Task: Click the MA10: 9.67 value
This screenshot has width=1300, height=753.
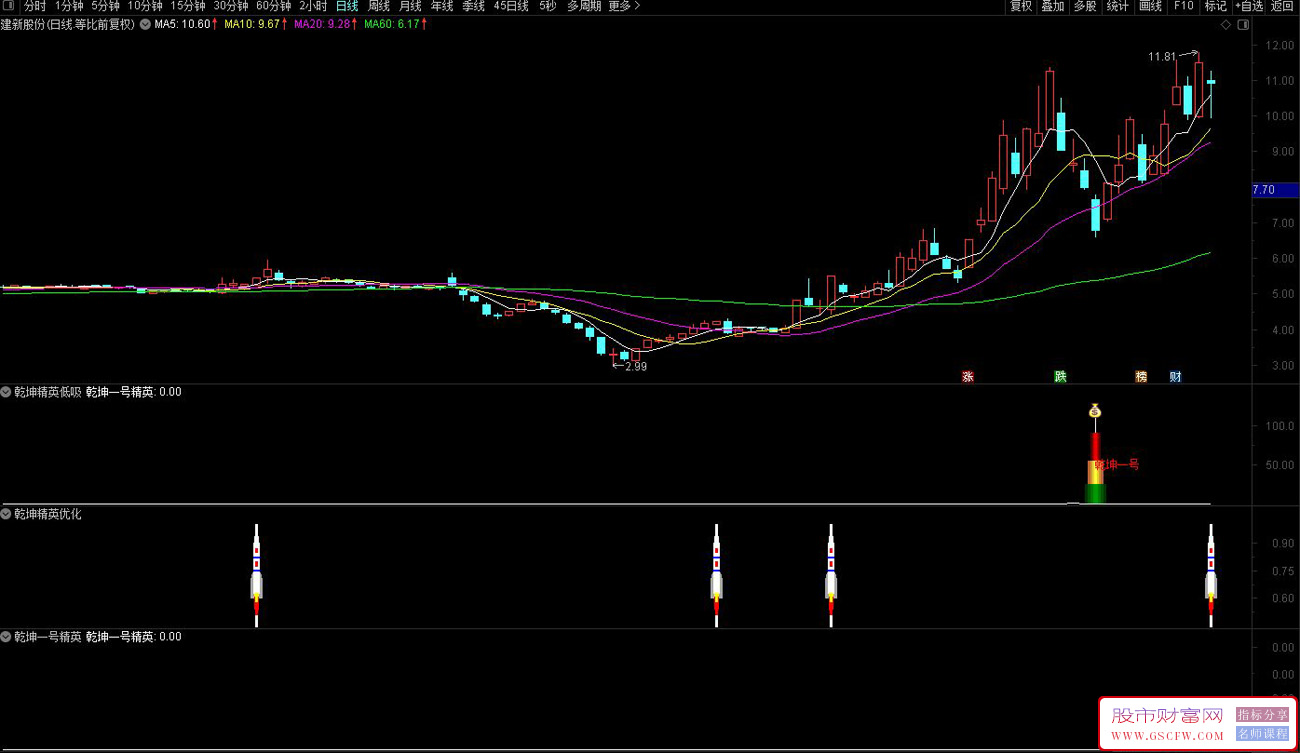Action: [253, 25]
